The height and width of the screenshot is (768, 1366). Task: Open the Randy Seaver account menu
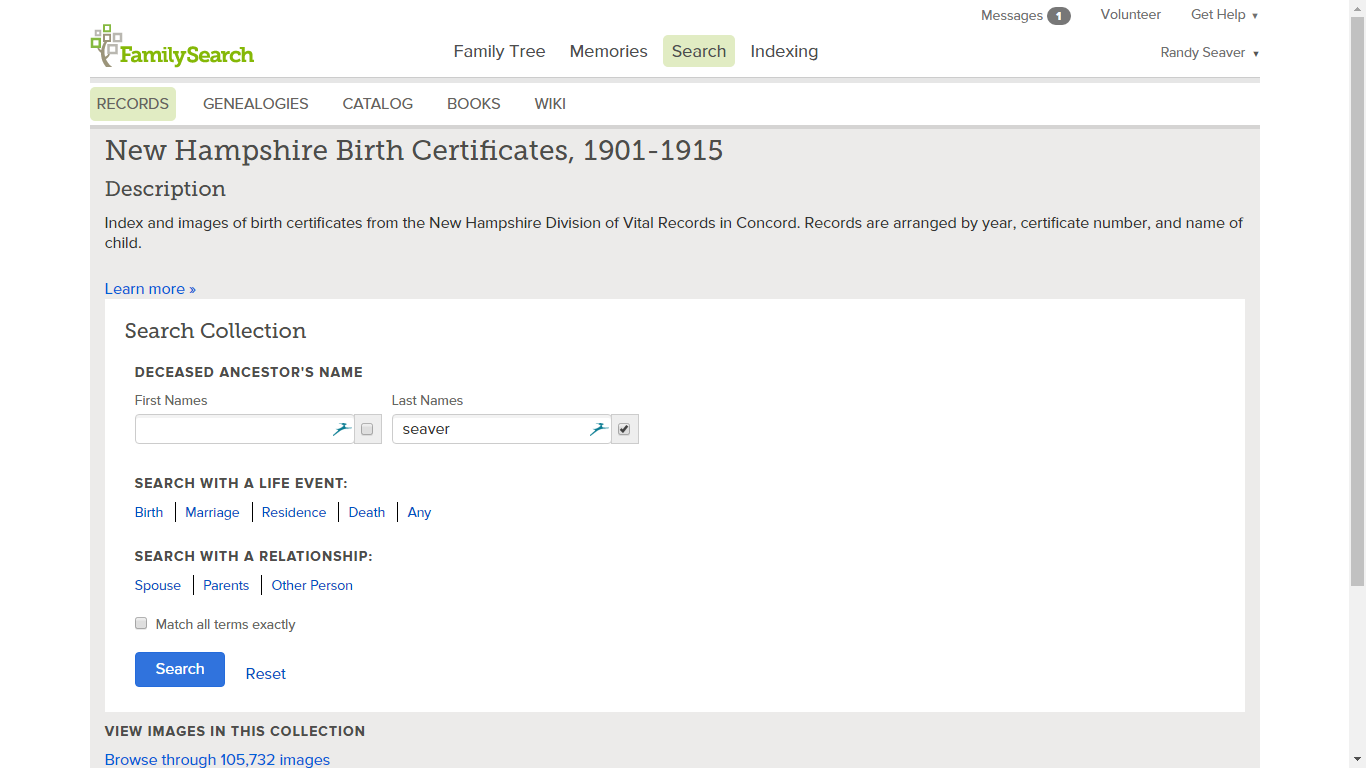click(1209, 53)
